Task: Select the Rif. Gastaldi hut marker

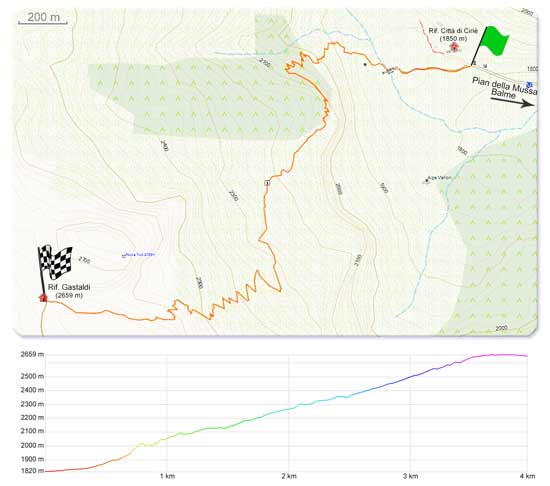Action: 43,298
